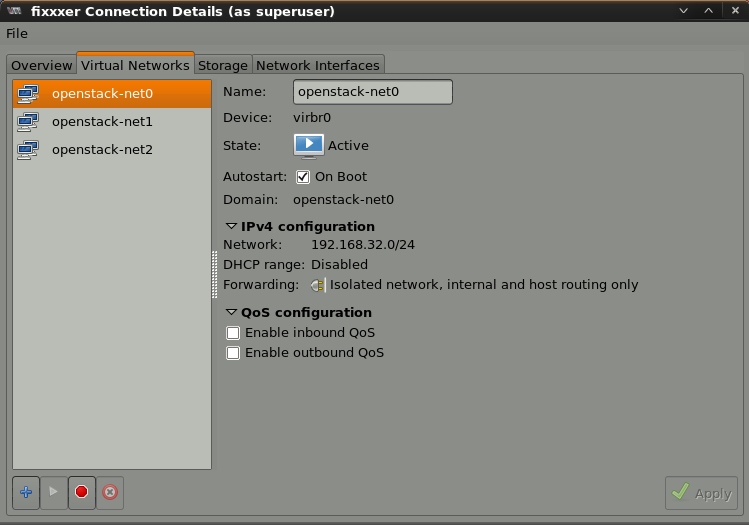Click the network Name text field
Viewport: 749px width, 525px height.
point(373,92)
